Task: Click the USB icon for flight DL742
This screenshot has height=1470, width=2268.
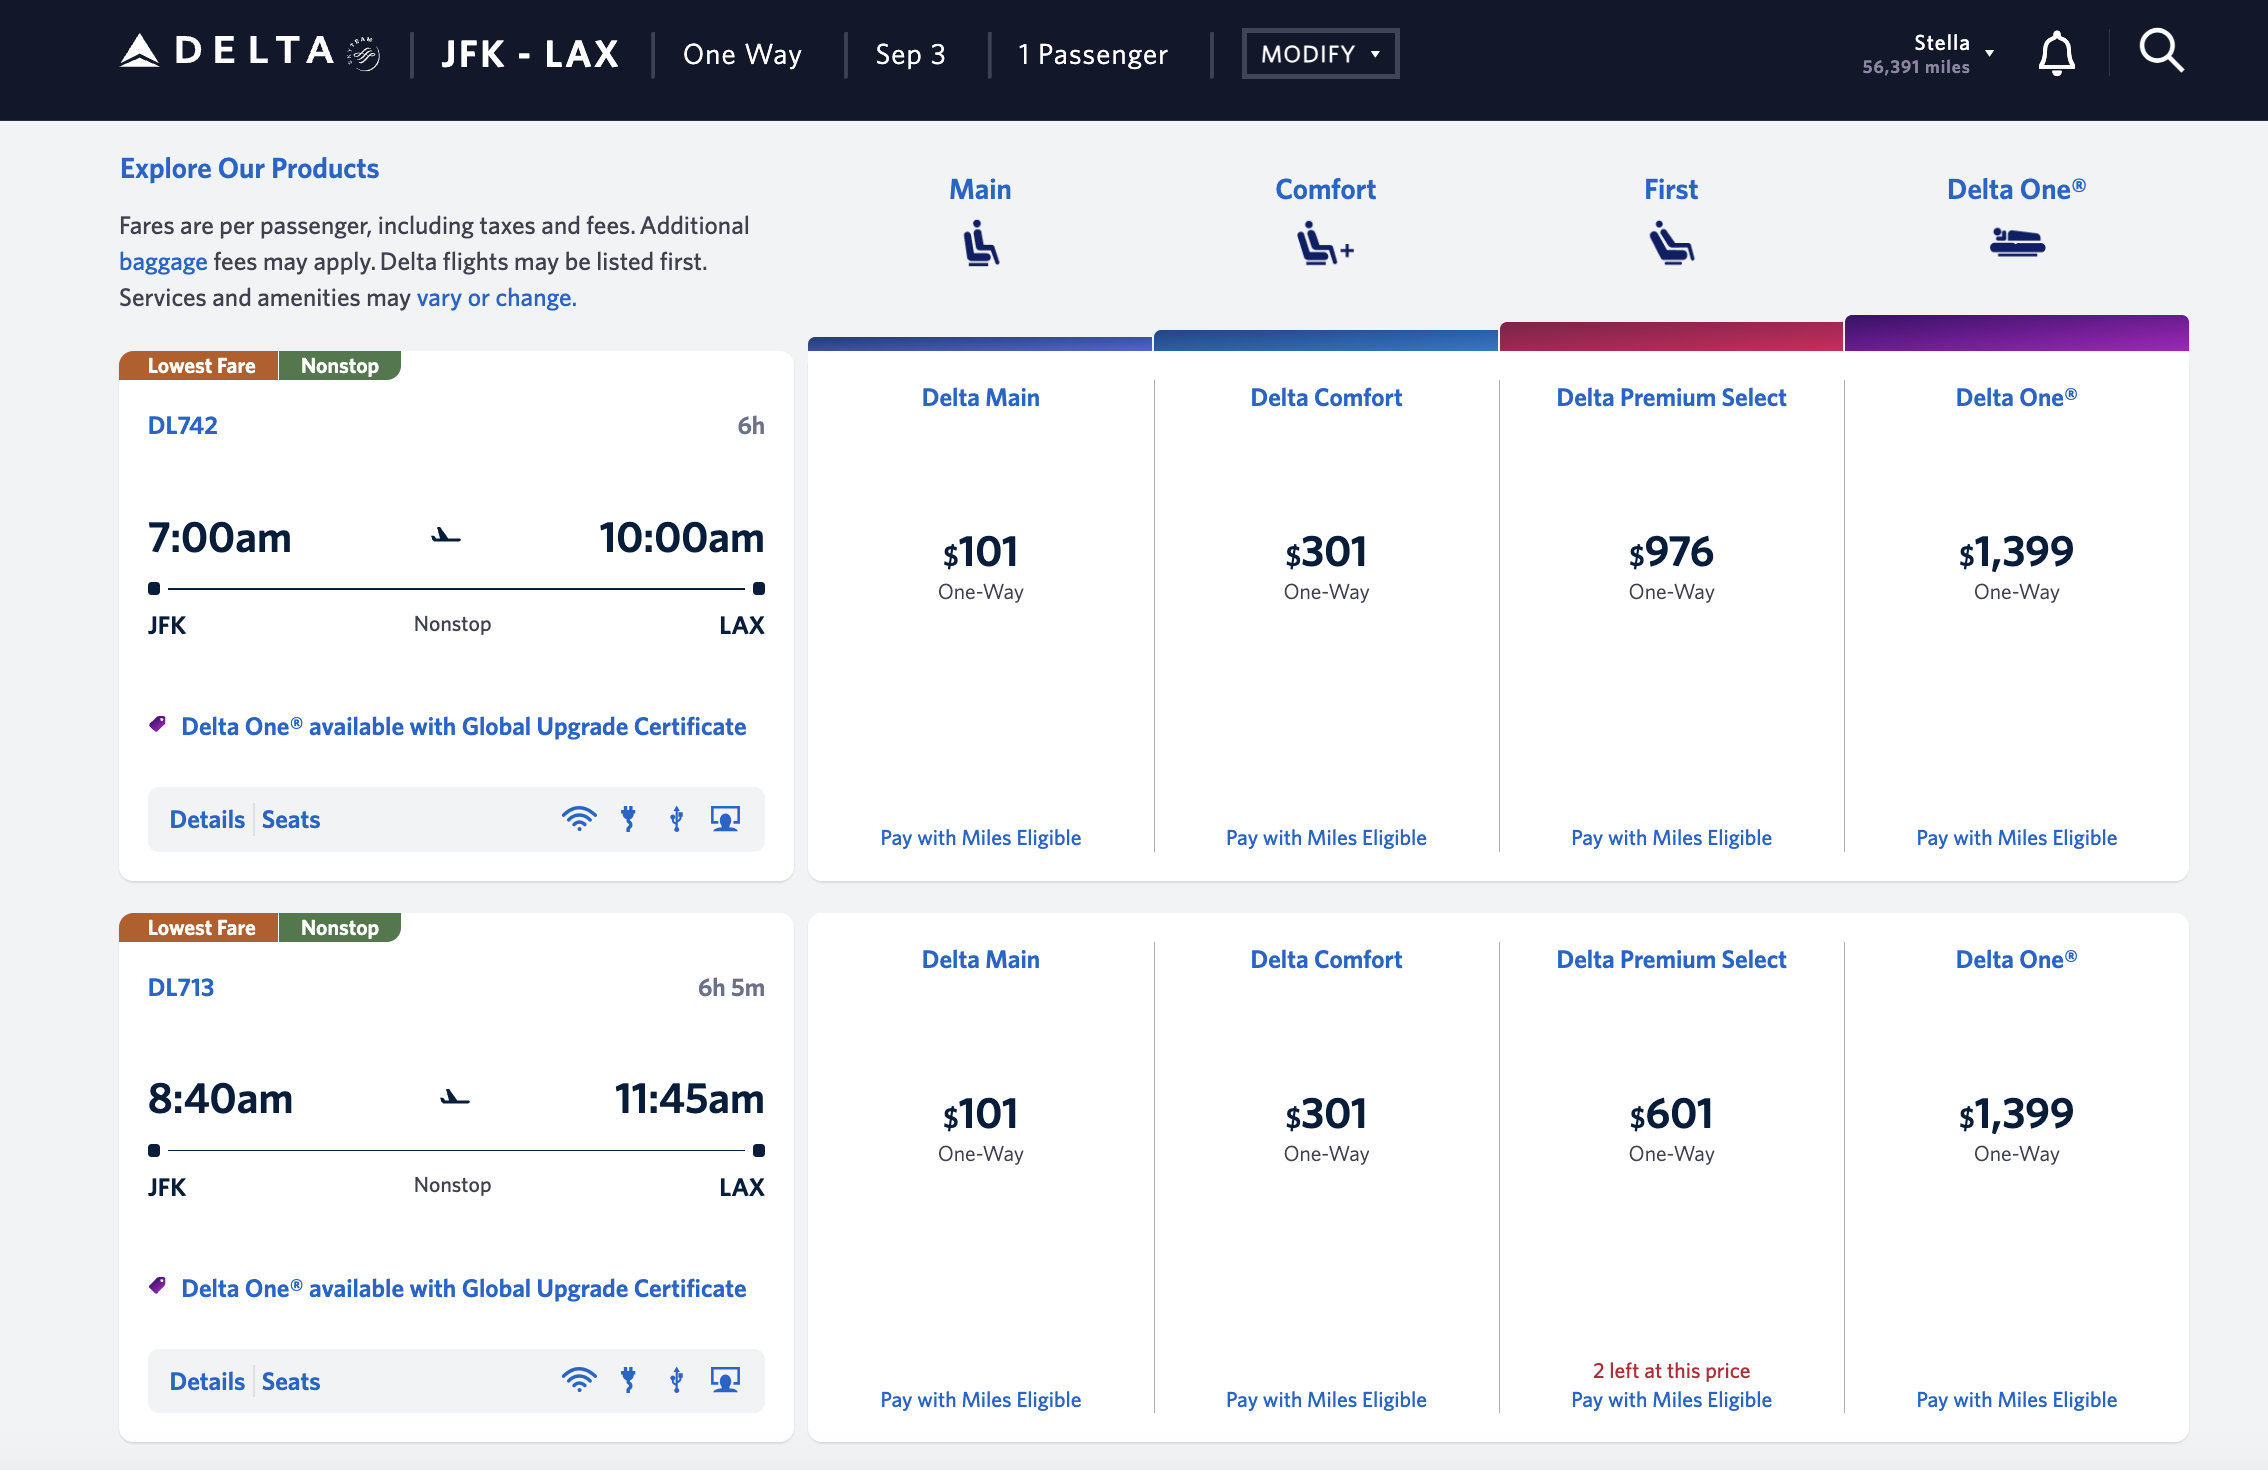Action: [x=677, y=819]
